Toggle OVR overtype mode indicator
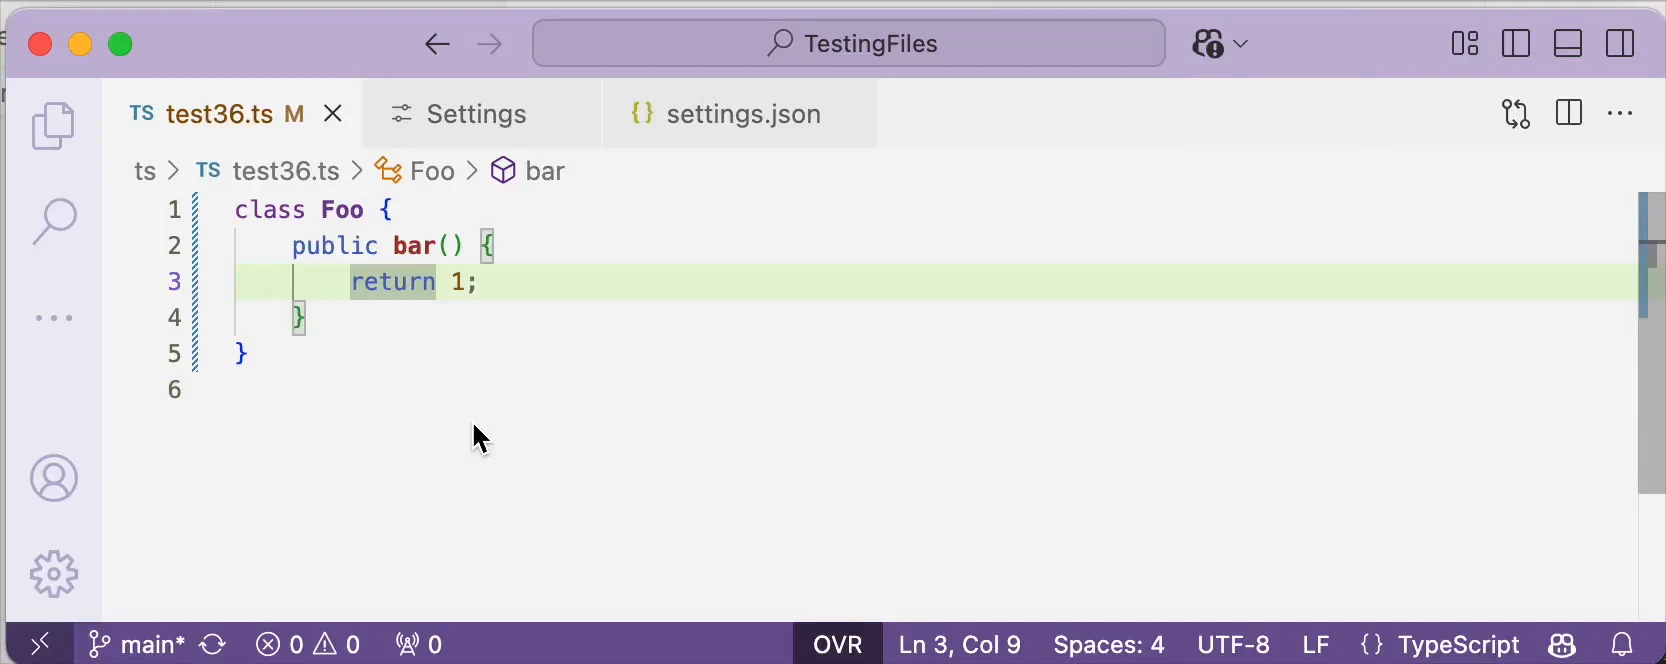1666x664 pixels. (838, 645)
